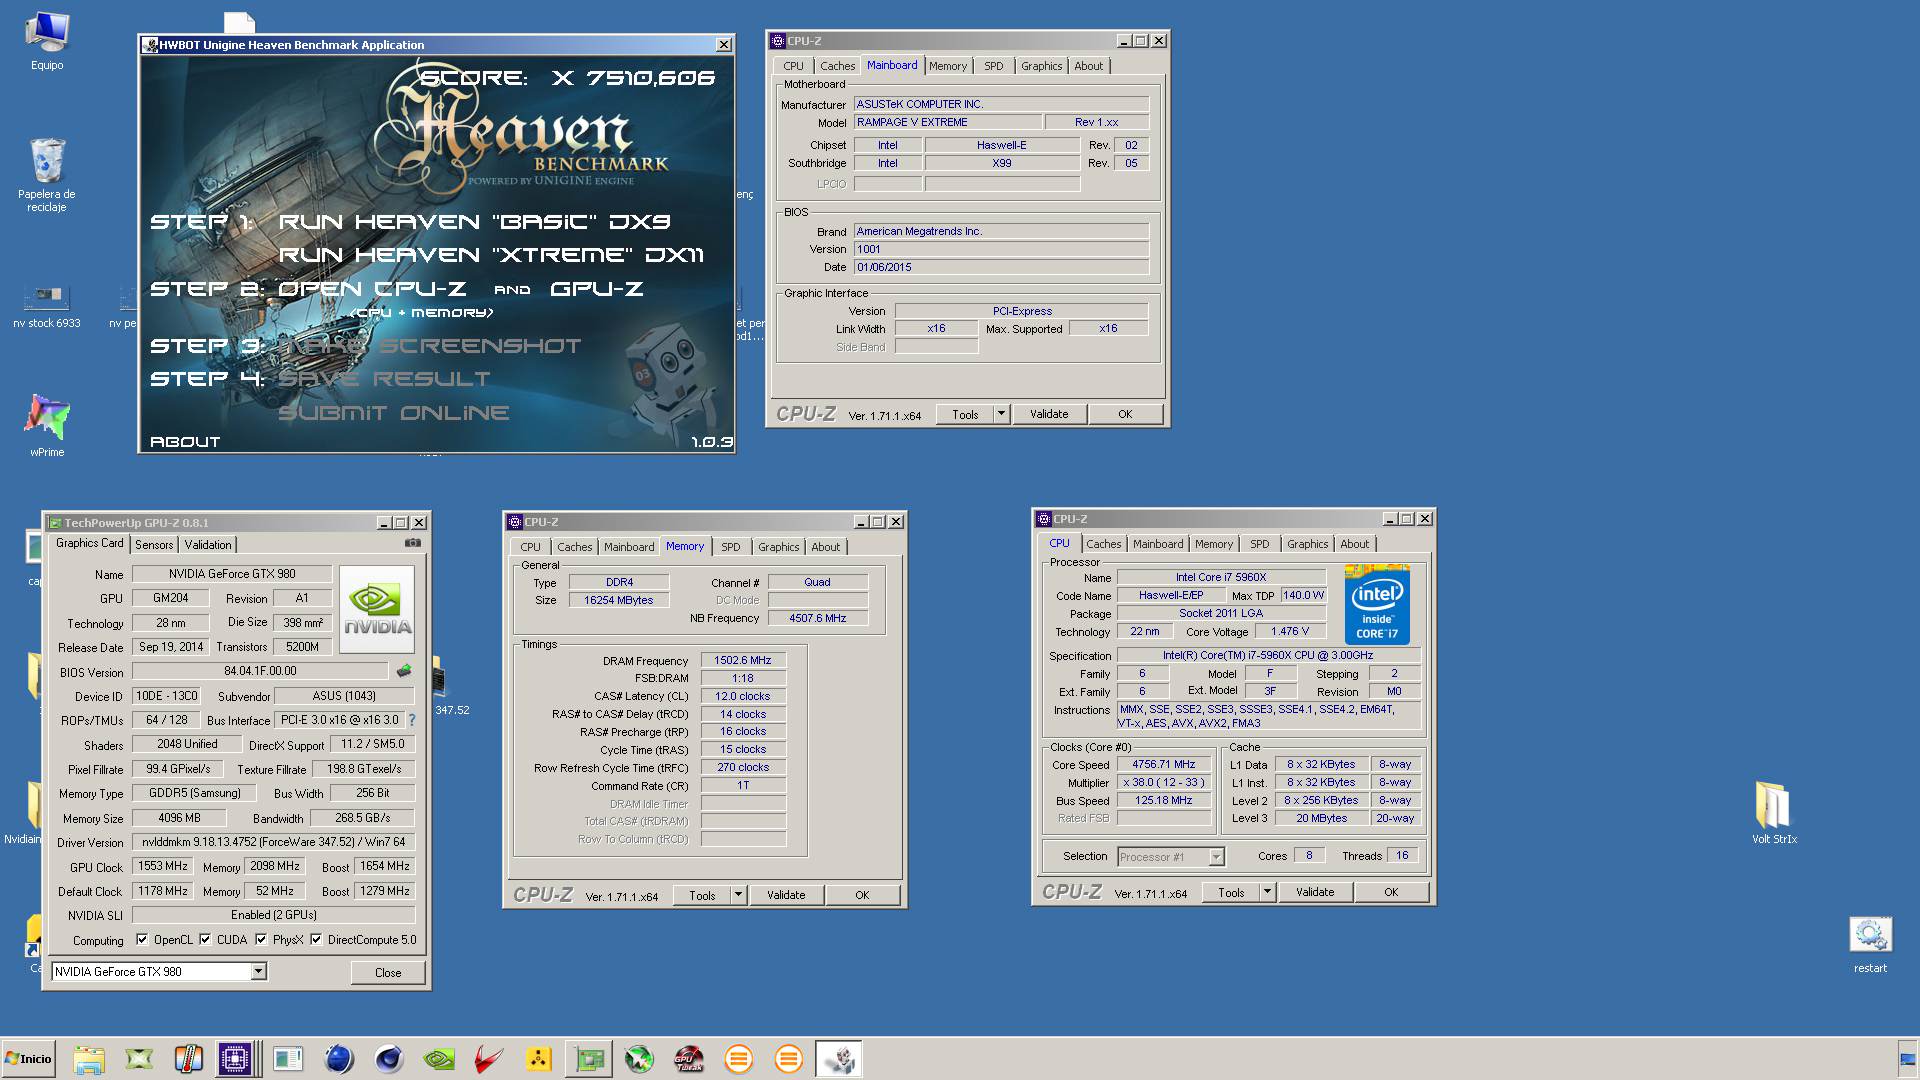
Task: Expand Tools arrow in the CPU-Z Mainboard window
Action: [x=1001, y=413]
